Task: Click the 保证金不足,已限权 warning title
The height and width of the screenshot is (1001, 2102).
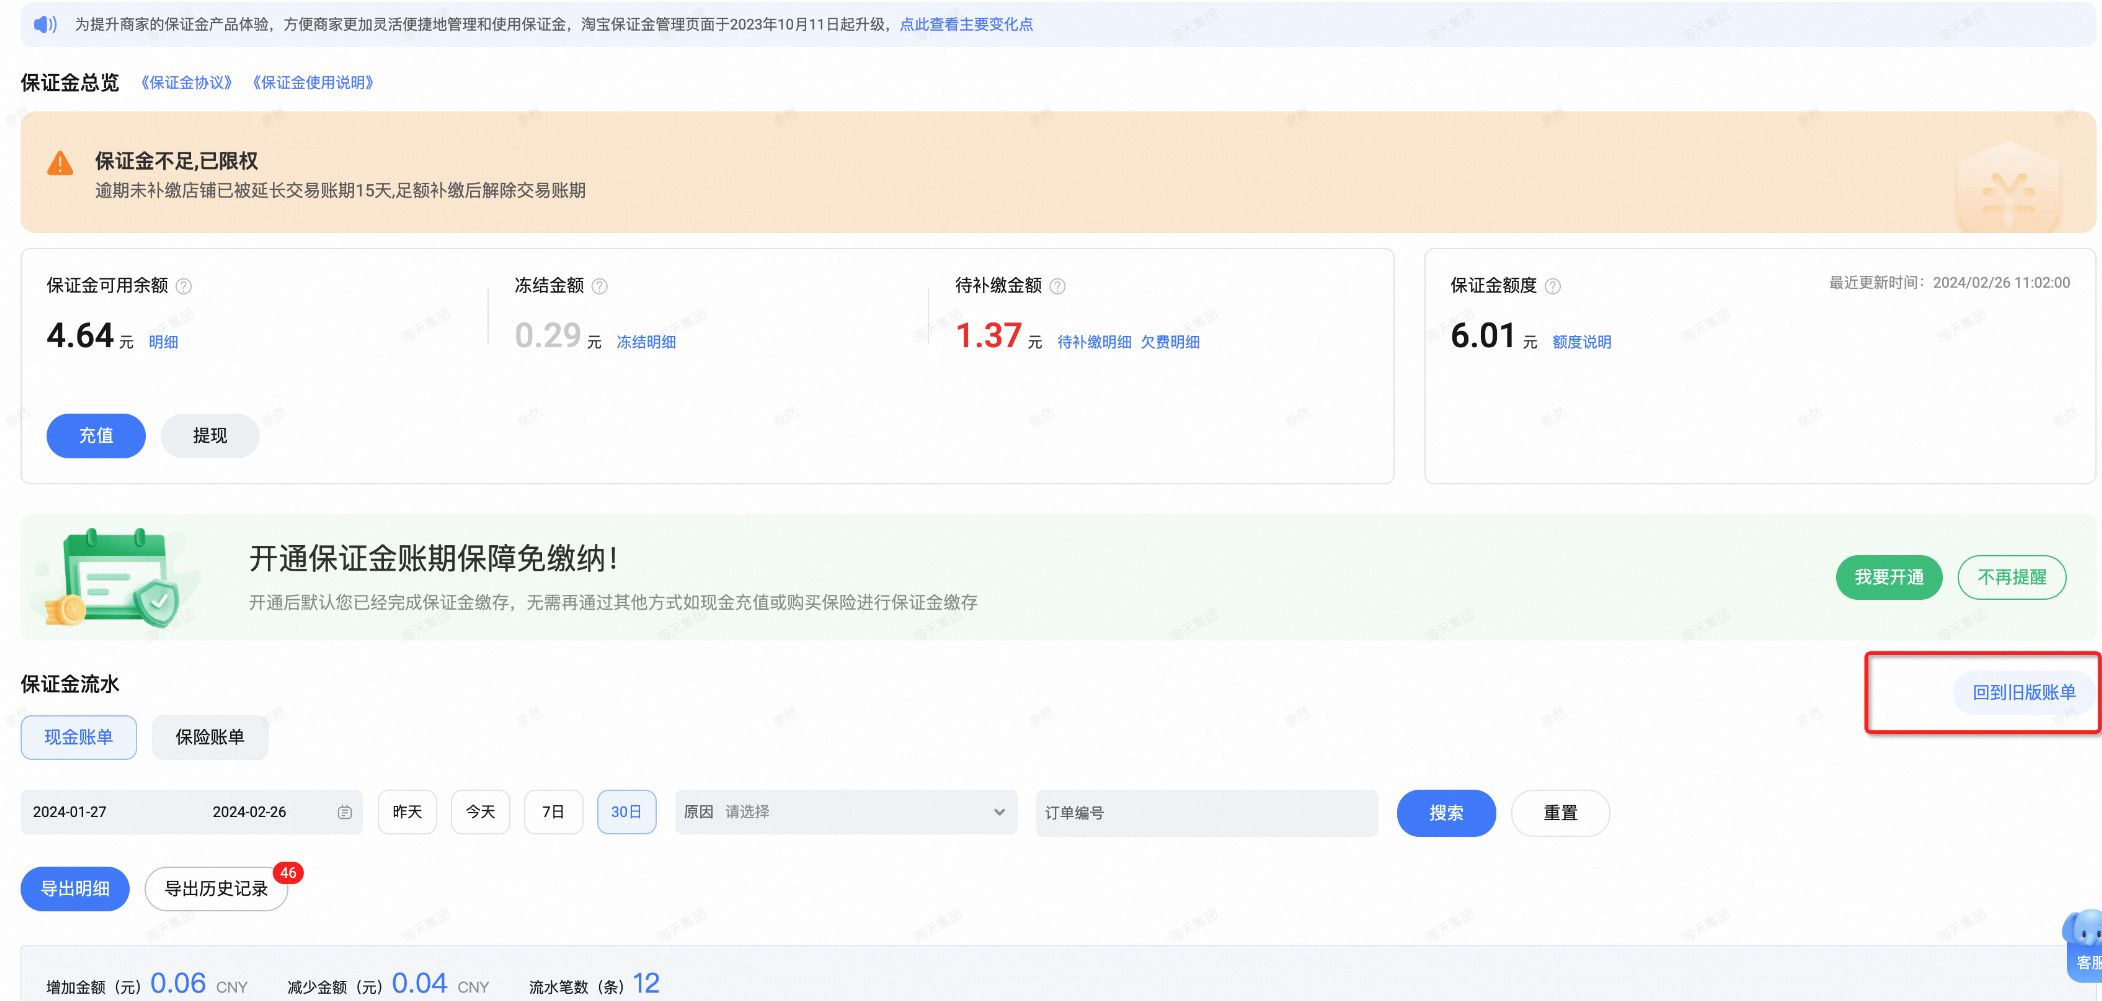Action: [176, 161]
